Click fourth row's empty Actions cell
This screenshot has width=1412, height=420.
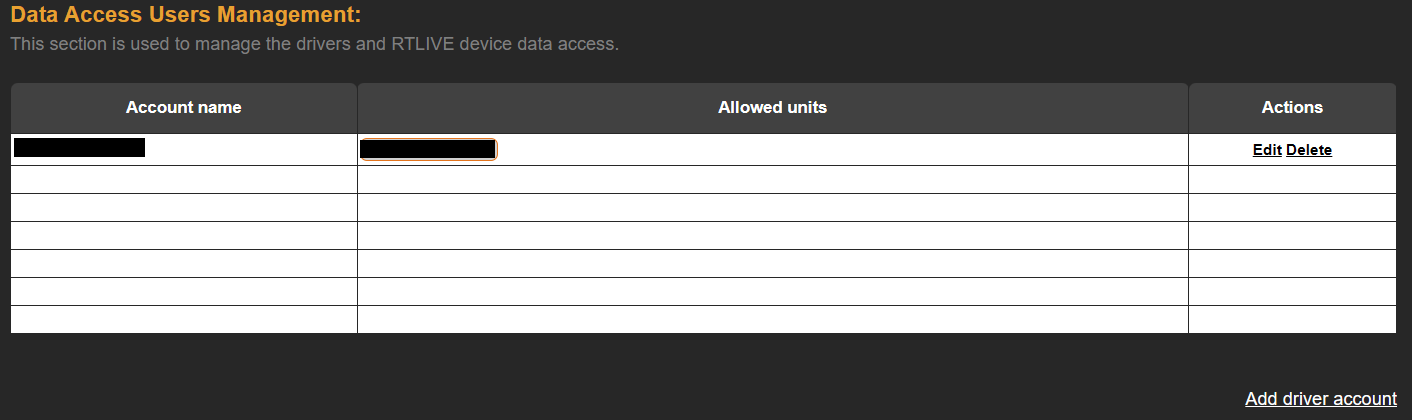click(1292, 236)
